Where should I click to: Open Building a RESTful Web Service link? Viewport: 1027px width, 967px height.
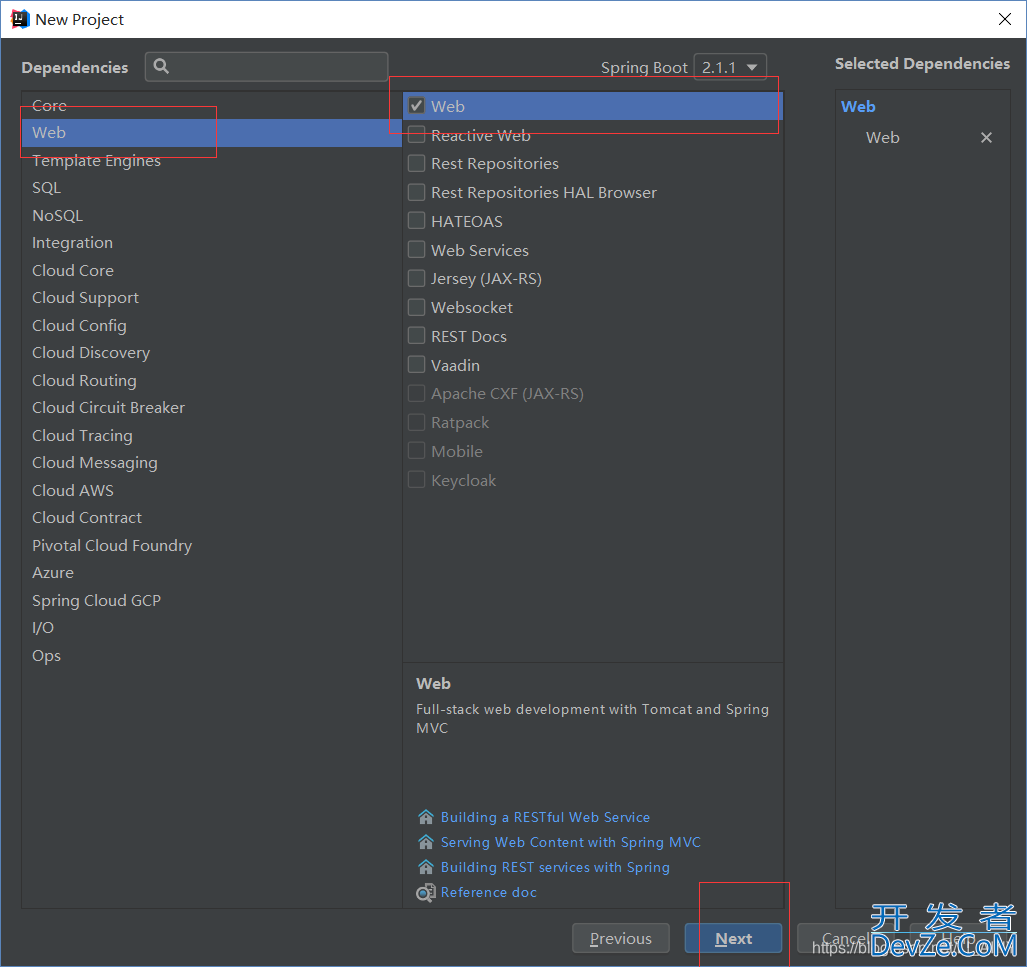(x=545, y=817)
